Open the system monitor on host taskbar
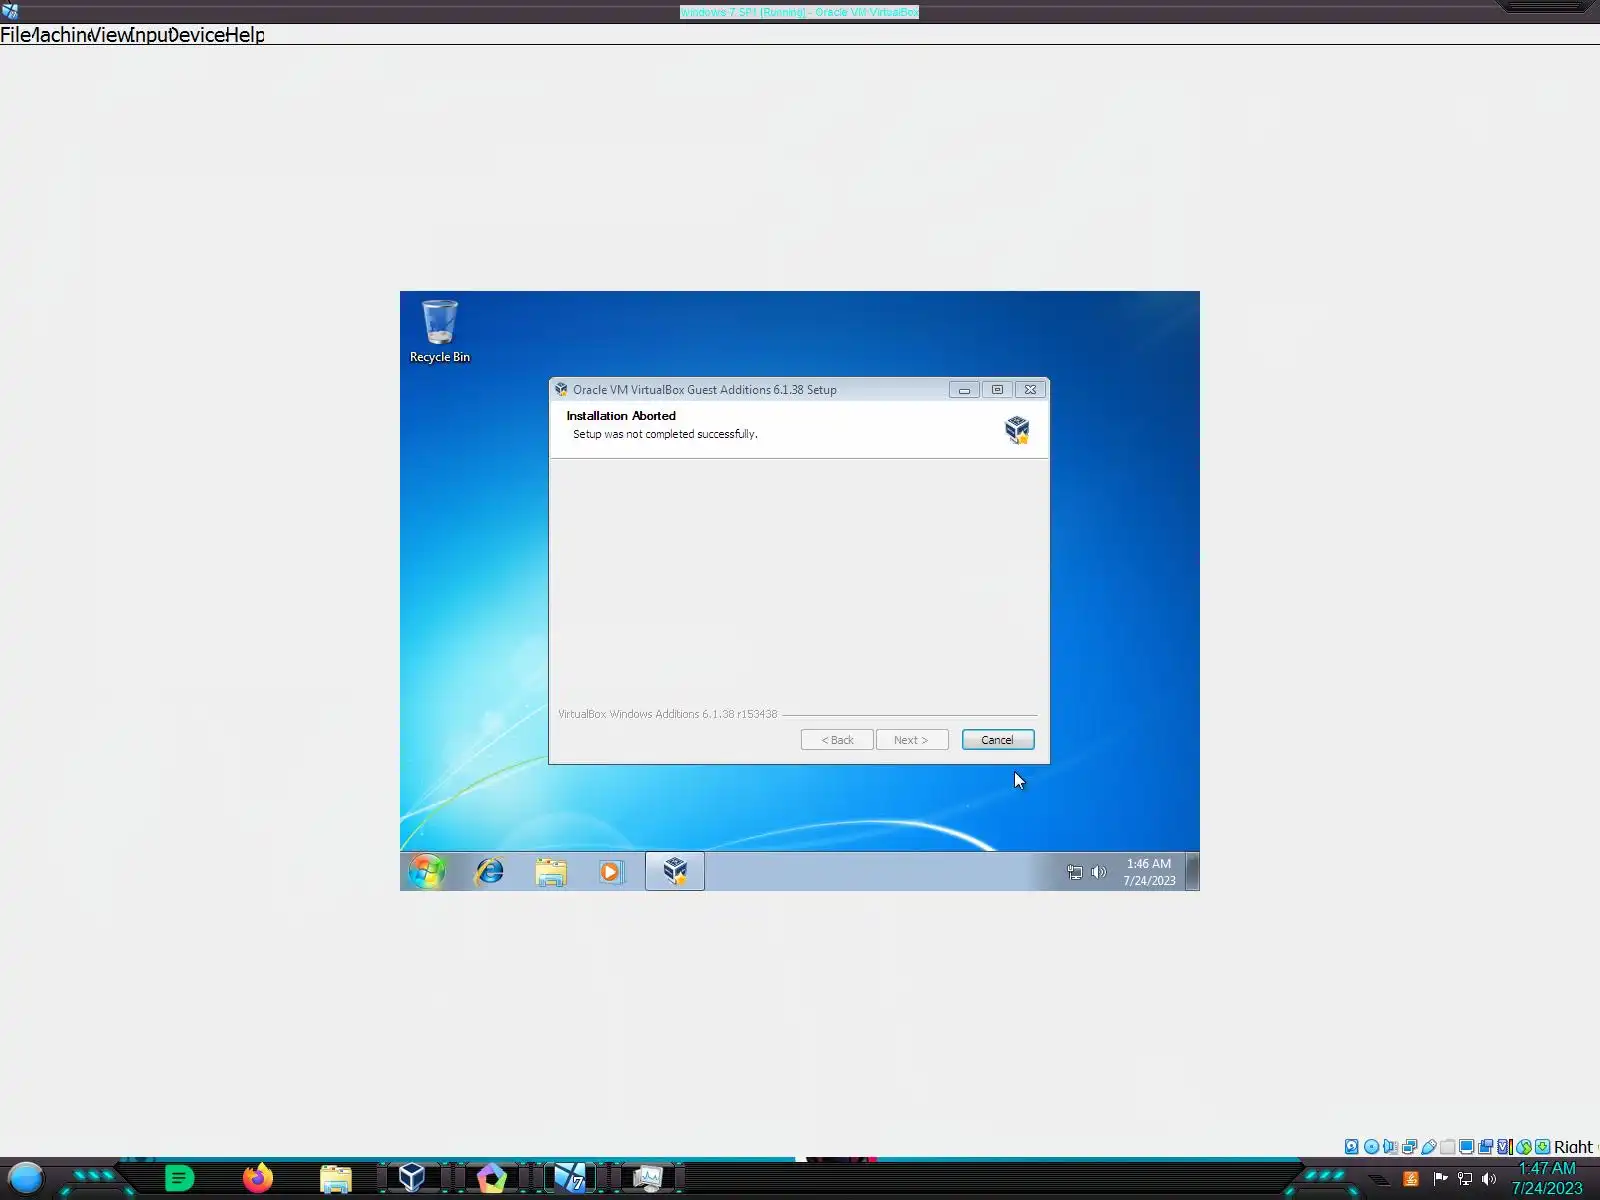Image resolution: width=1600 pixels, height=1200 pixels. (648, 1179)
